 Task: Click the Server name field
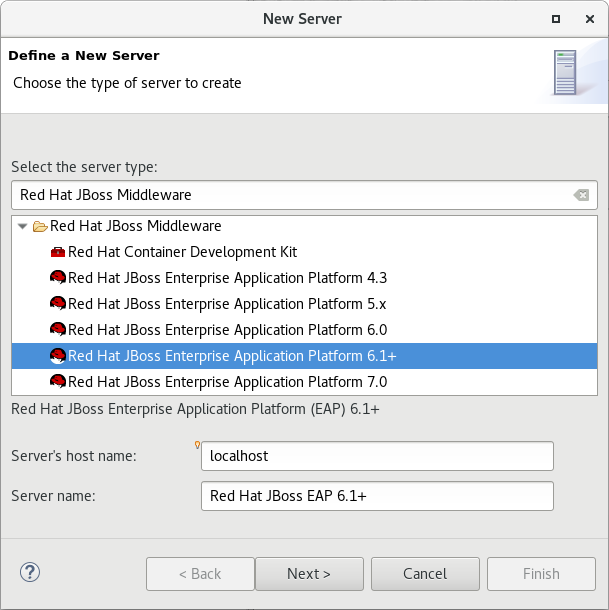(377, 496)
